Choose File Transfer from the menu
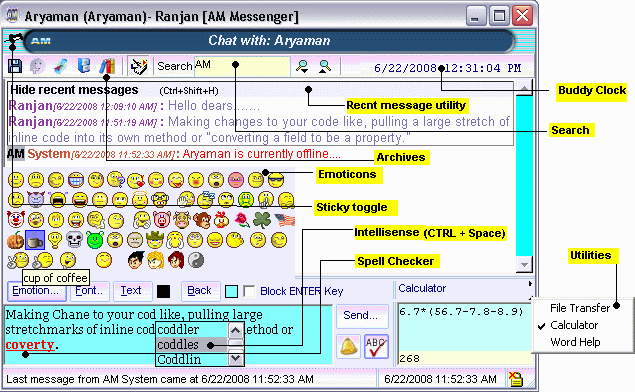This screenshot has width=635, height=392. (580, 308)
